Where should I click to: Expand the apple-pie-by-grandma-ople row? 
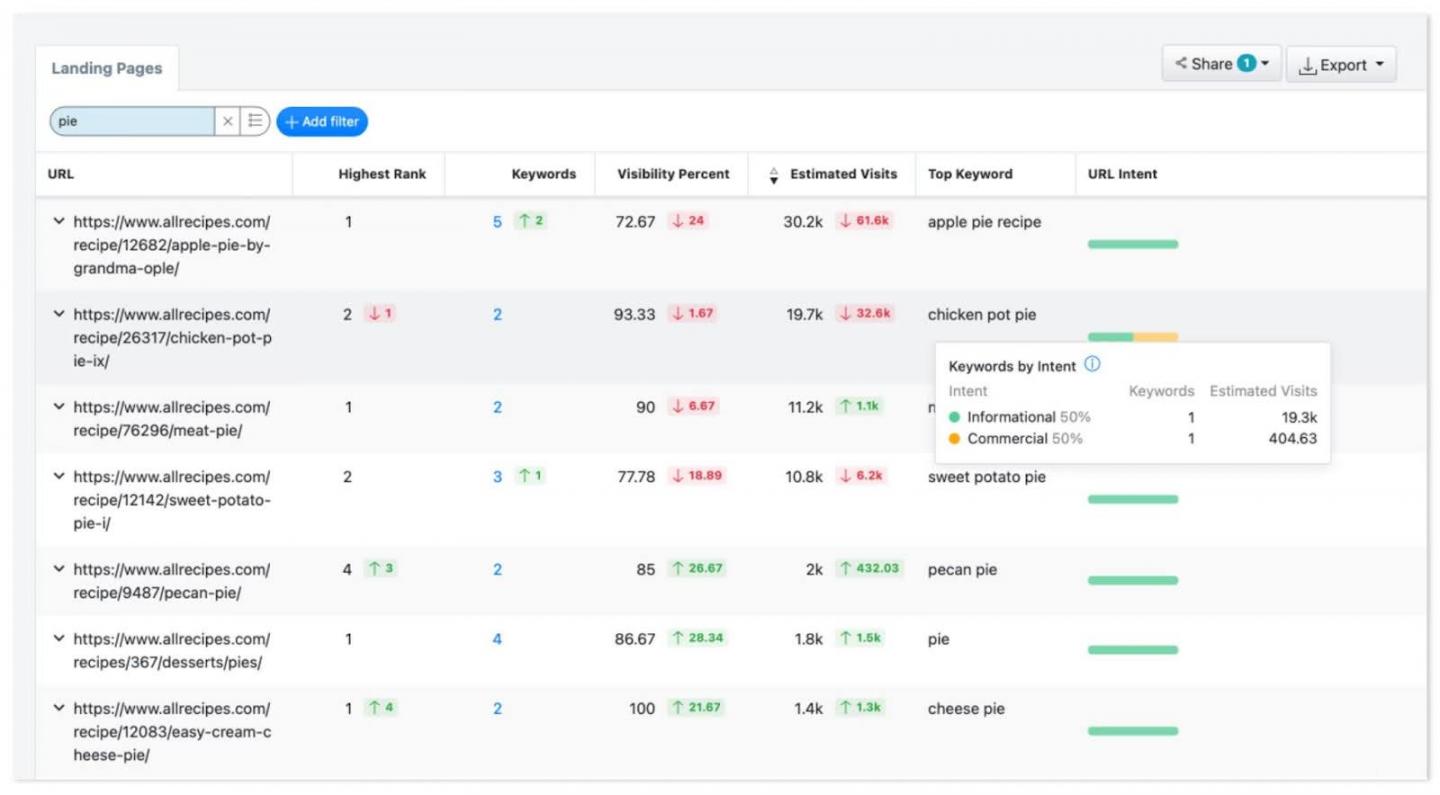(x=58, y=222)
